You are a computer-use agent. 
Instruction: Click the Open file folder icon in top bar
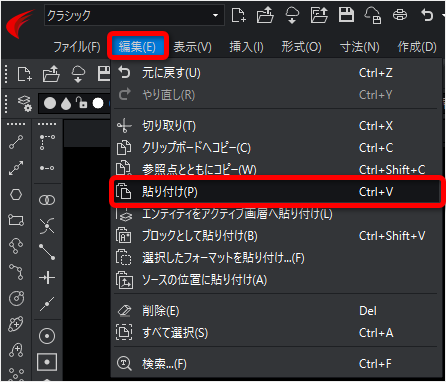point(265,15)
